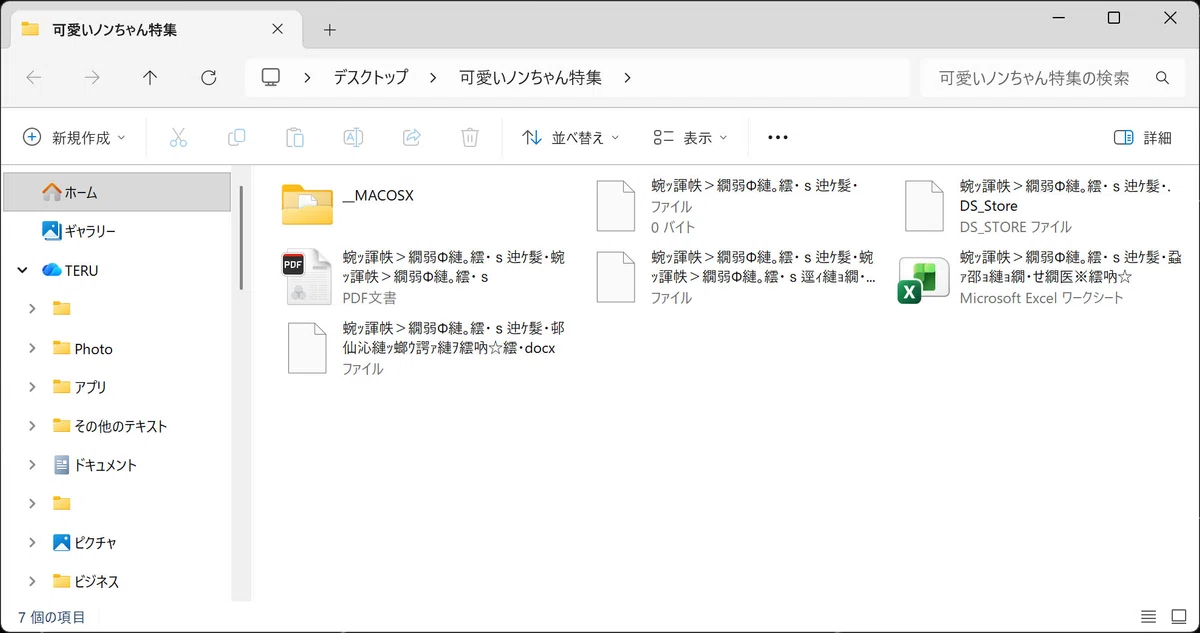Open ホーム in navigation pane
Viewport: 1200px width, 633px height.
click(x=117, y=192)
